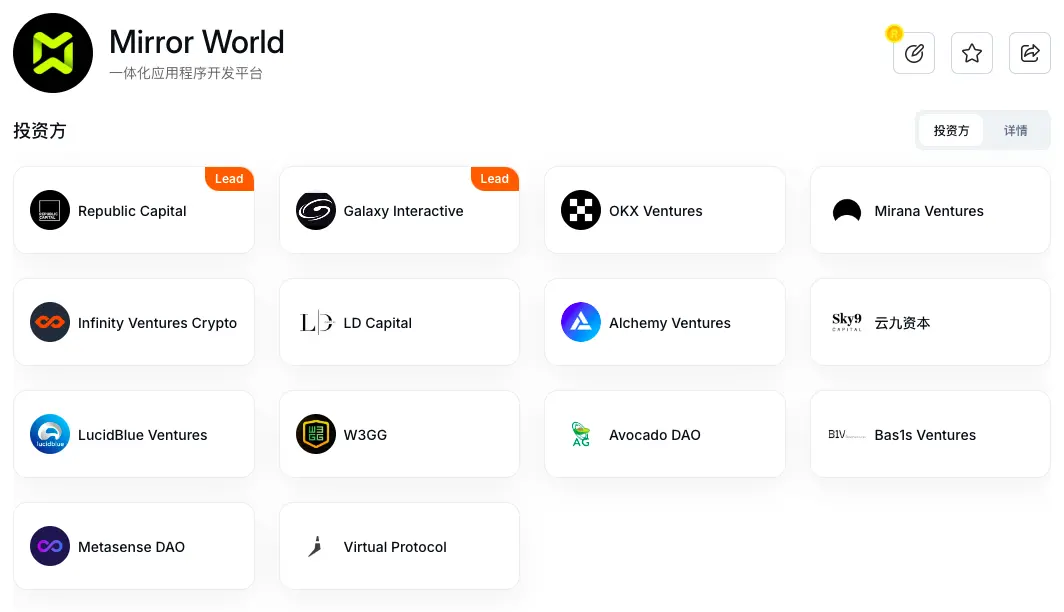This screenshot has width=1064, height=612.
Task: Switch to the 详情 tab
Action: [1015, 131]
